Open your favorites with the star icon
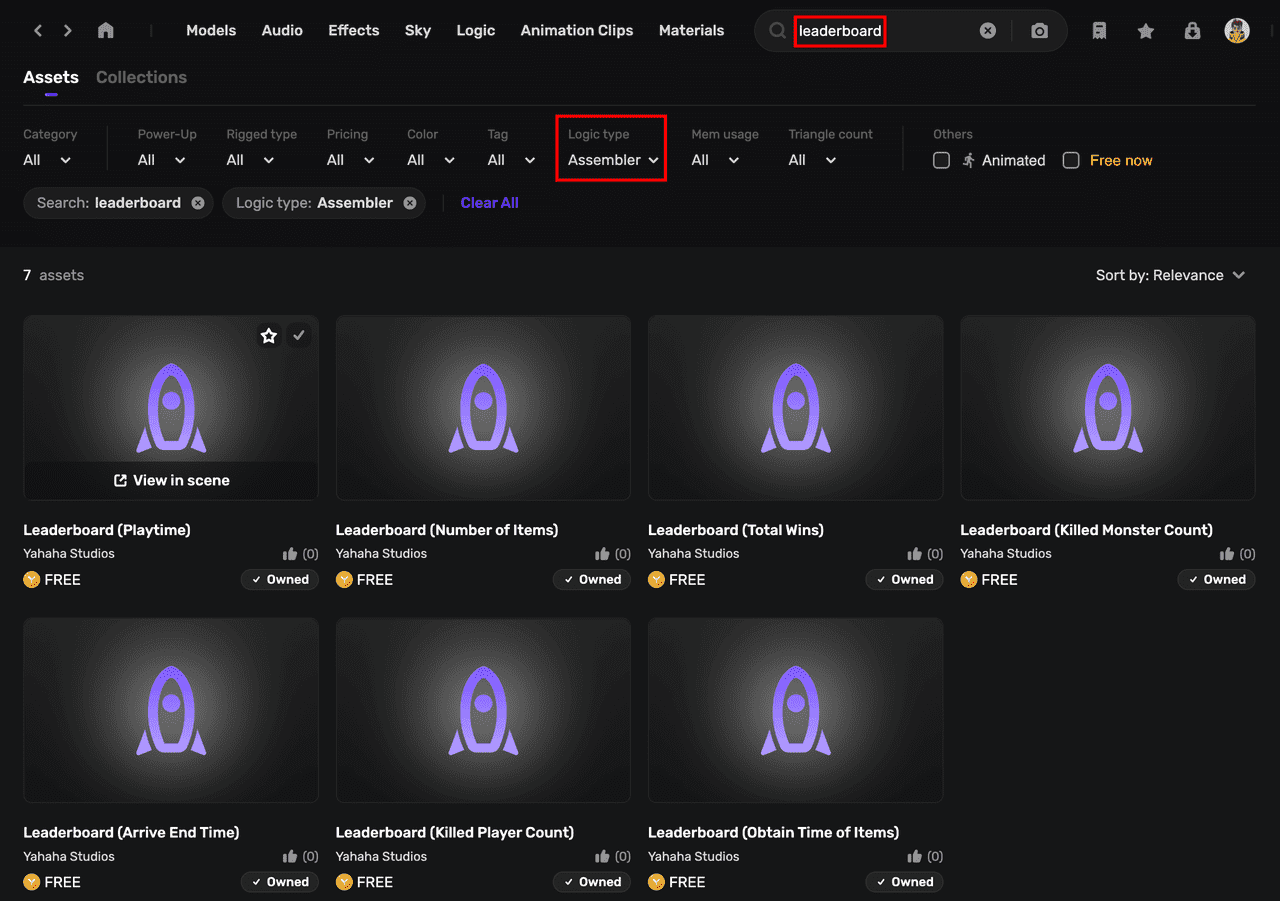The image size is (1280, 901). pyautogui.click(x=1145, y=30)
